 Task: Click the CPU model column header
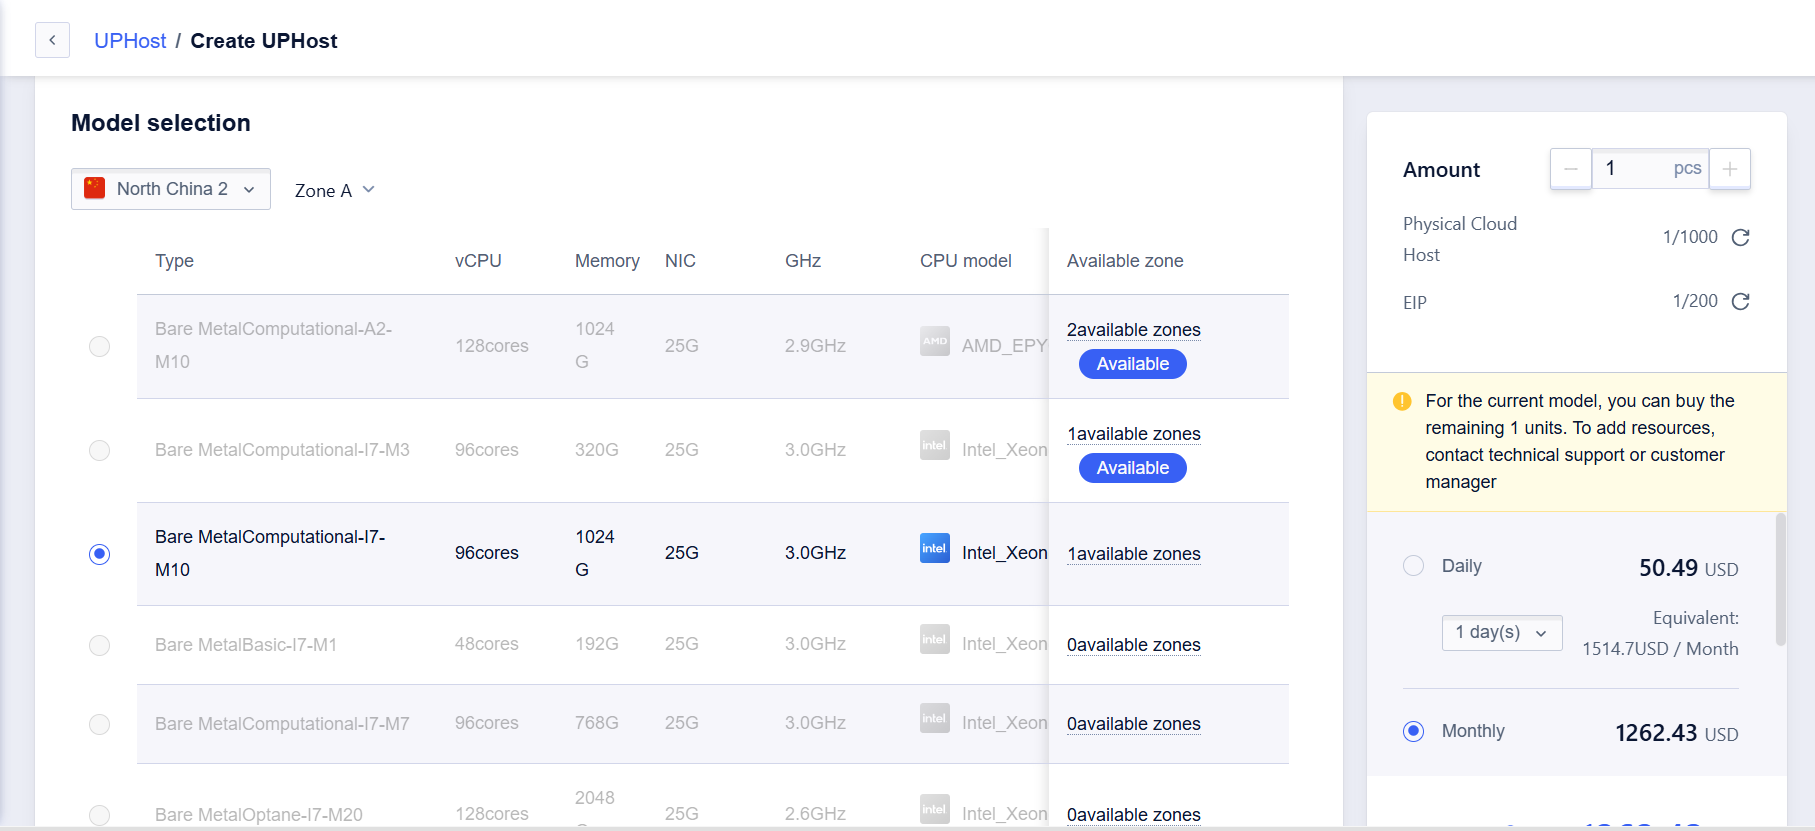(966, 261)
